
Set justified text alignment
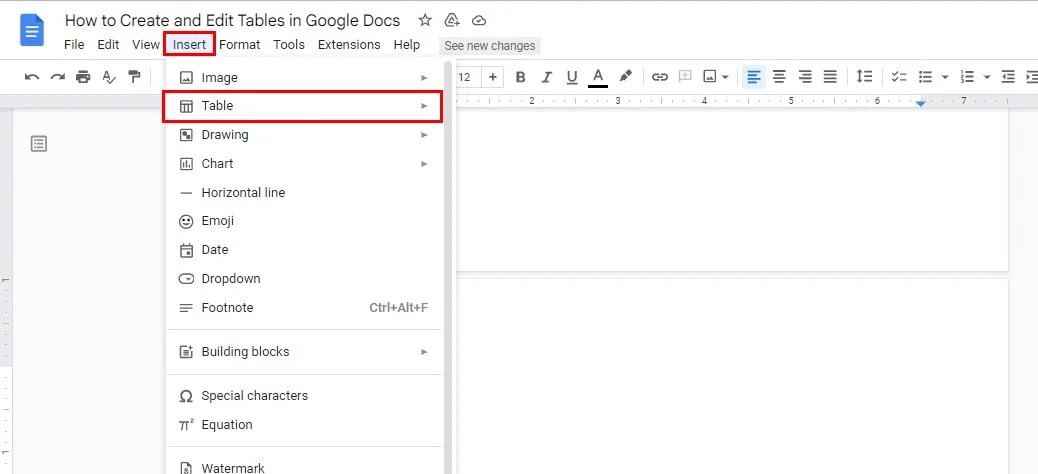click(x=830, y=77)
